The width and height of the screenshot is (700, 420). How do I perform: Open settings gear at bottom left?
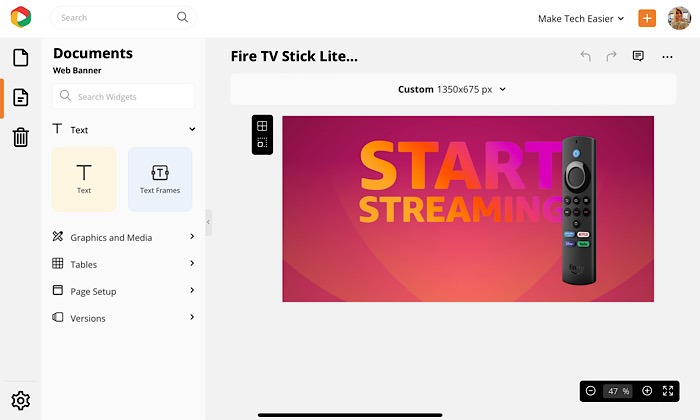[21, 400]
